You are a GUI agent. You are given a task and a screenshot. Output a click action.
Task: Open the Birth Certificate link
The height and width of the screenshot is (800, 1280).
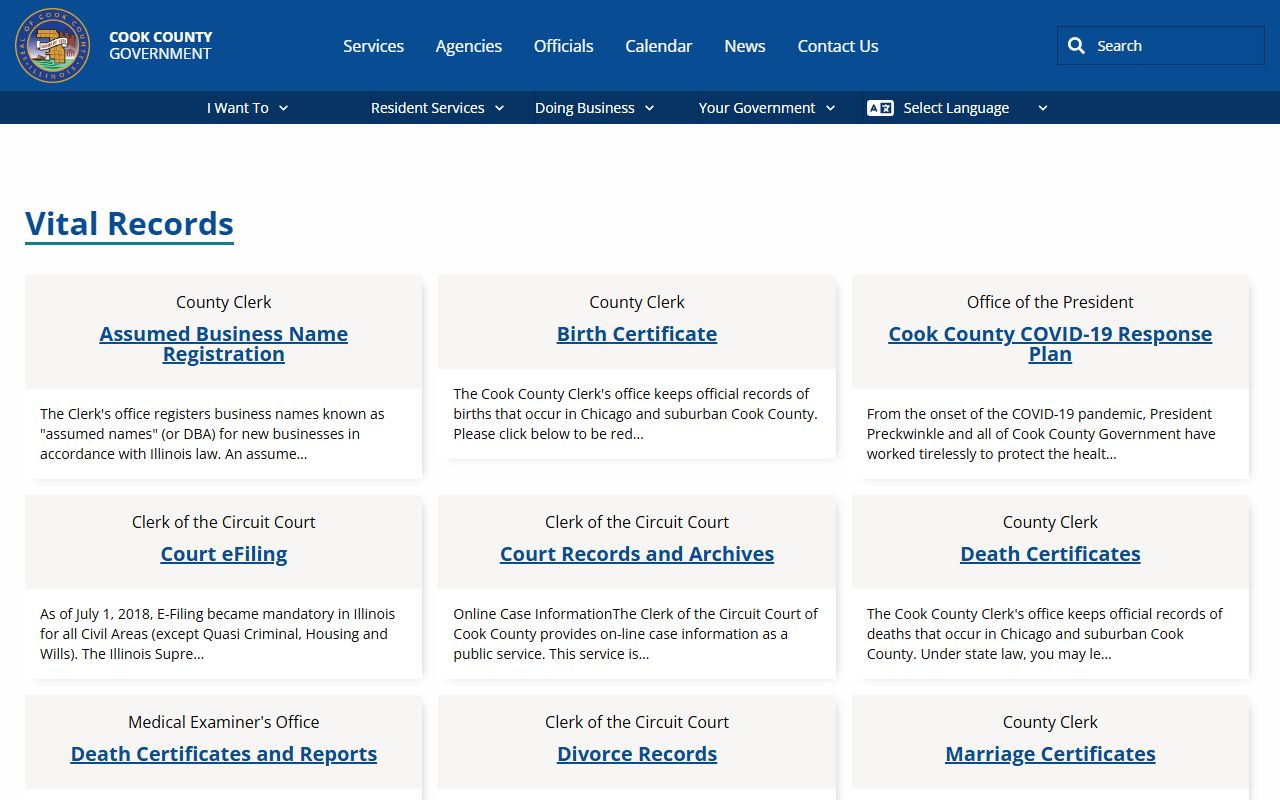tap(637, 334)
